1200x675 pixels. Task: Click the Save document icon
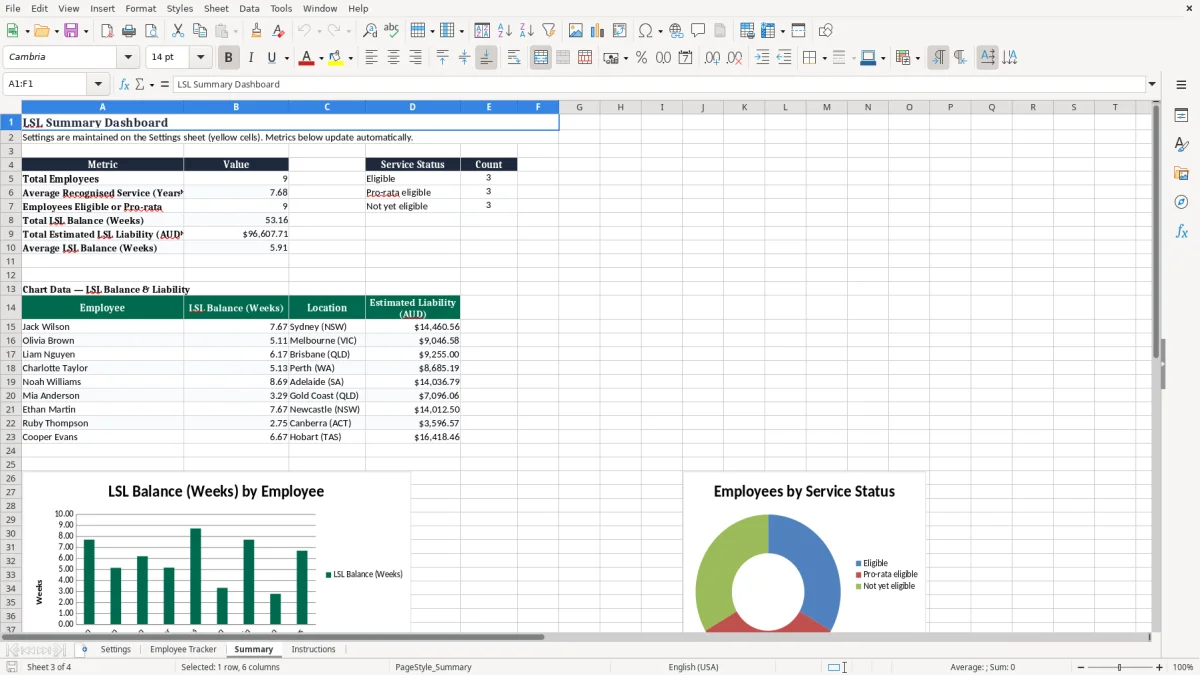(x=71, y=31)
